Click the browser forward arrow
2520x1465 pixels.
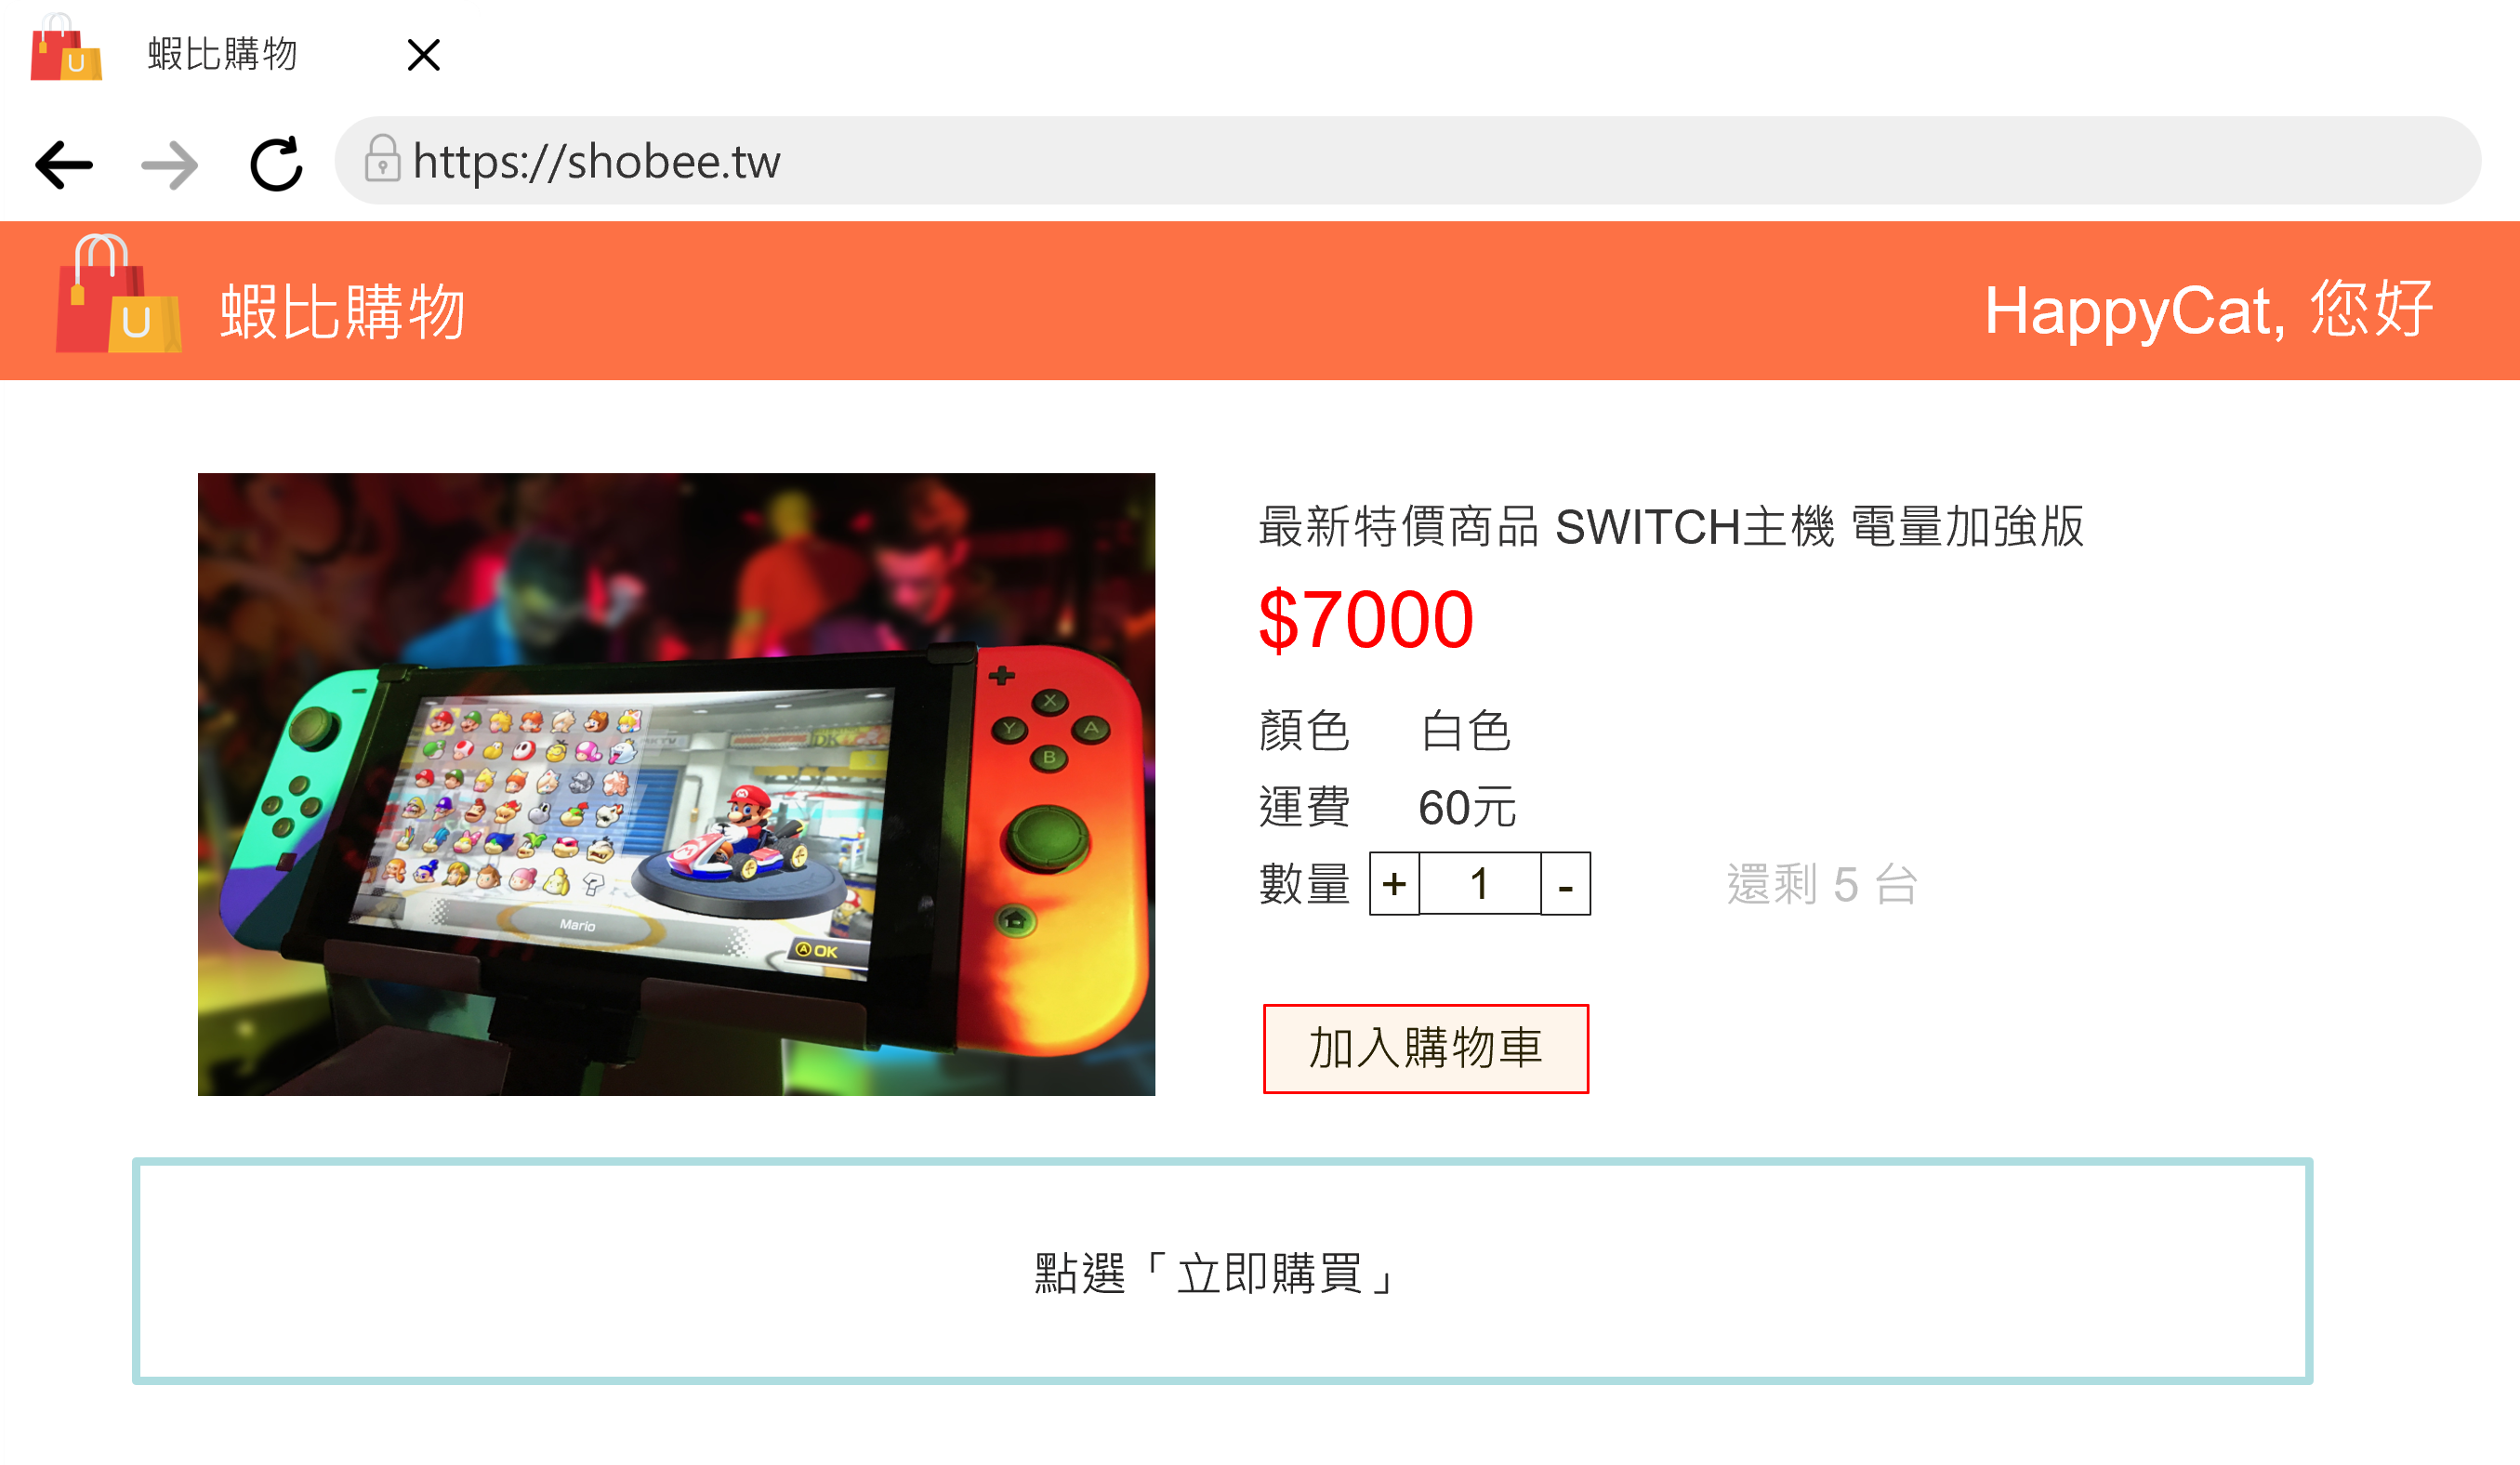(170, 165)
